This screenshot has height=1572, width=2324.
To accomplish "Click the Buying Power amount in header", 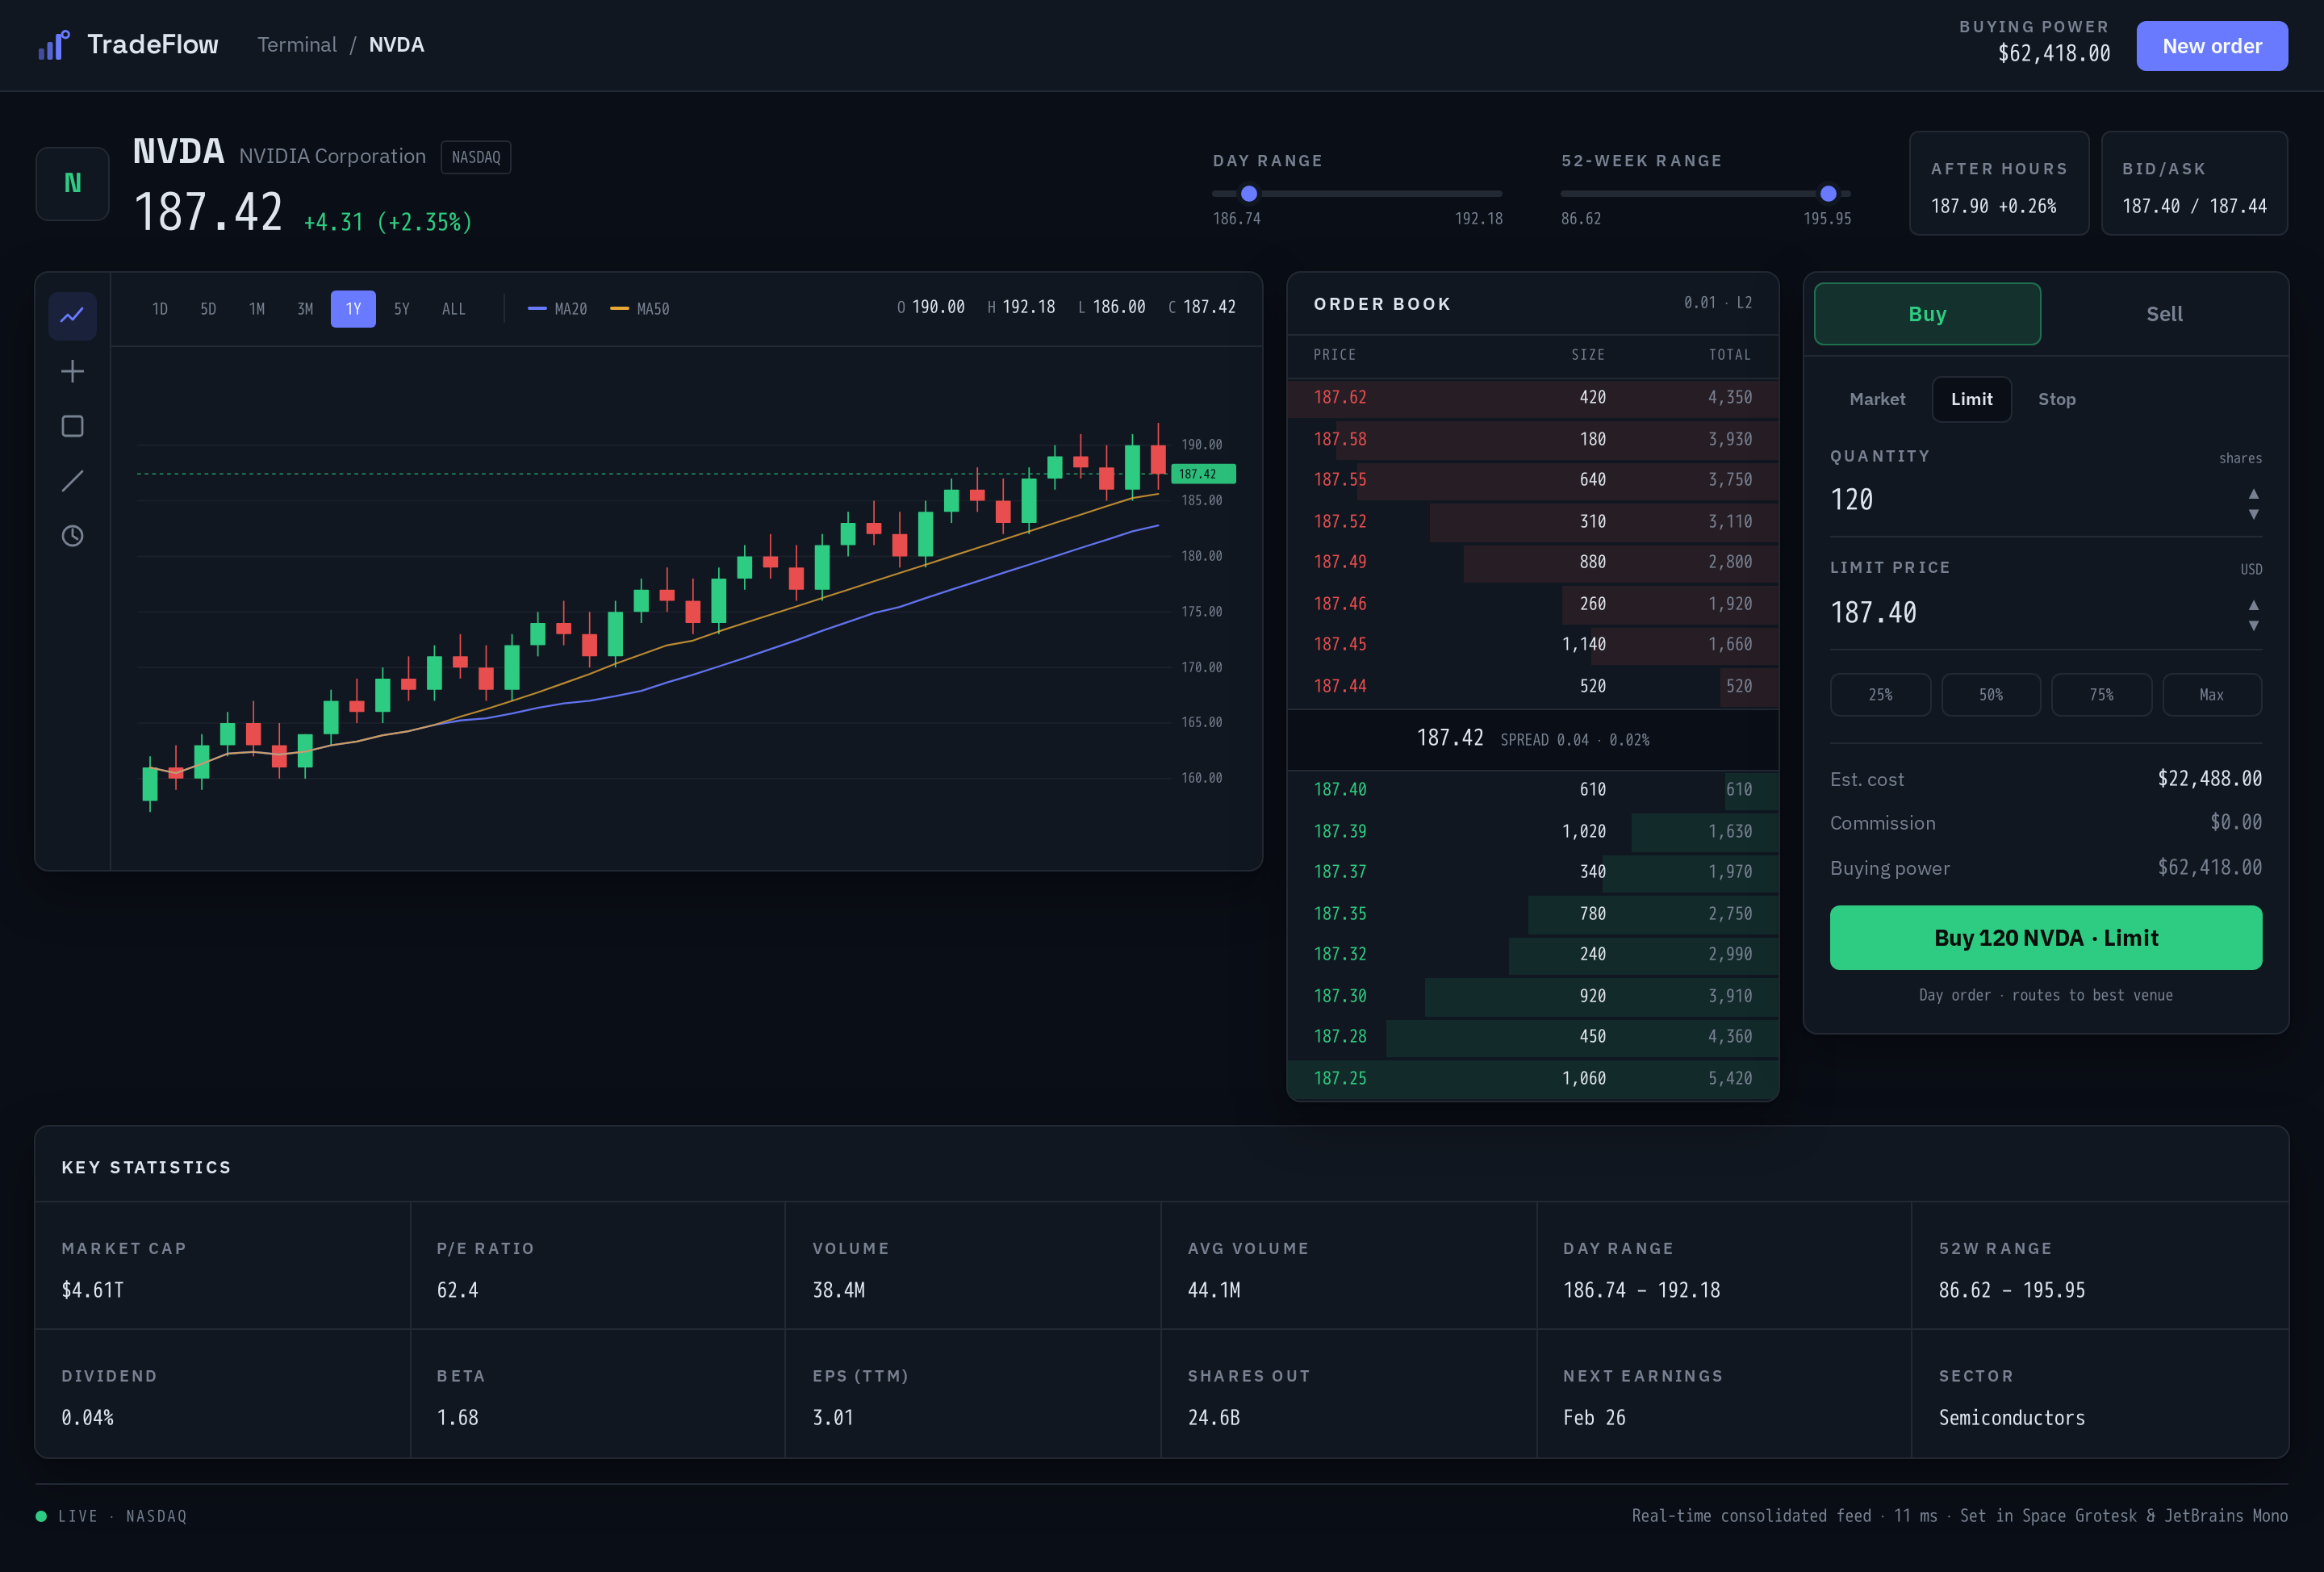I will pyautogui.click(x=2054, y=54).
